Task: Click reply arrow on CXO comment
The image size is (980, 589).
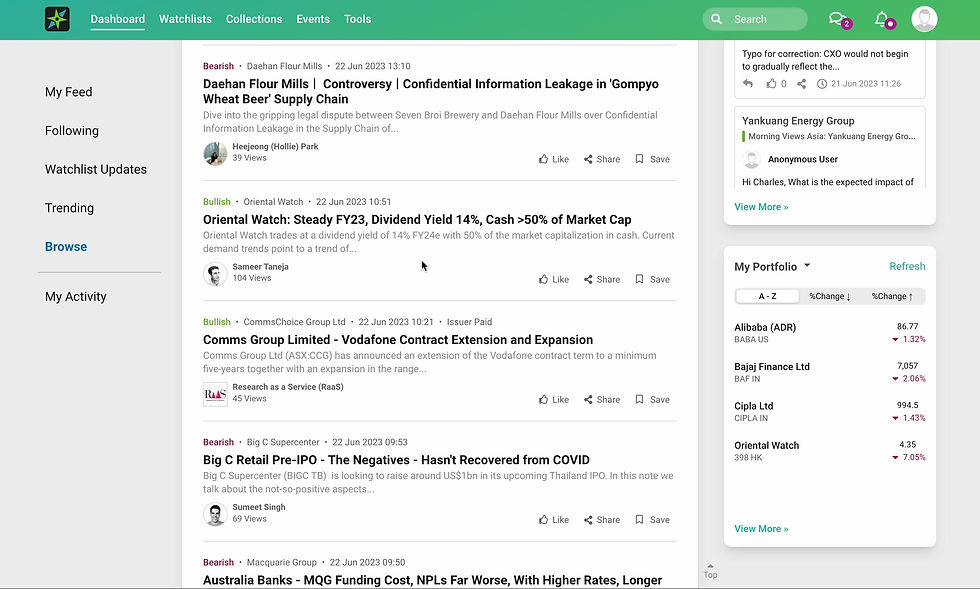Action: (748, 83)
